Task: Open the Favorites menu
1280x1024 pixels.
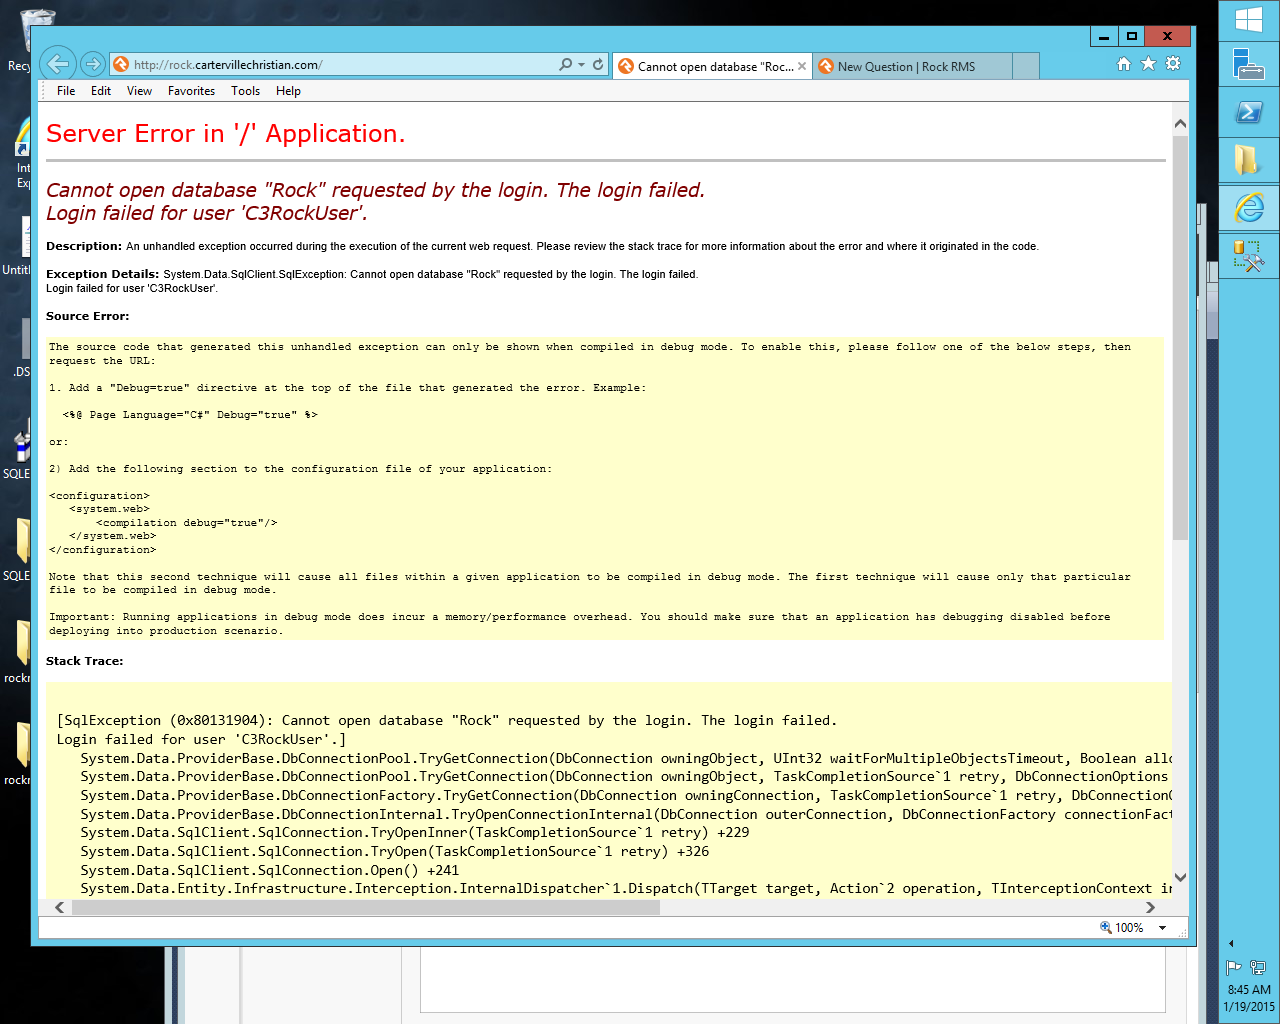Action: (x=191, y=91)
